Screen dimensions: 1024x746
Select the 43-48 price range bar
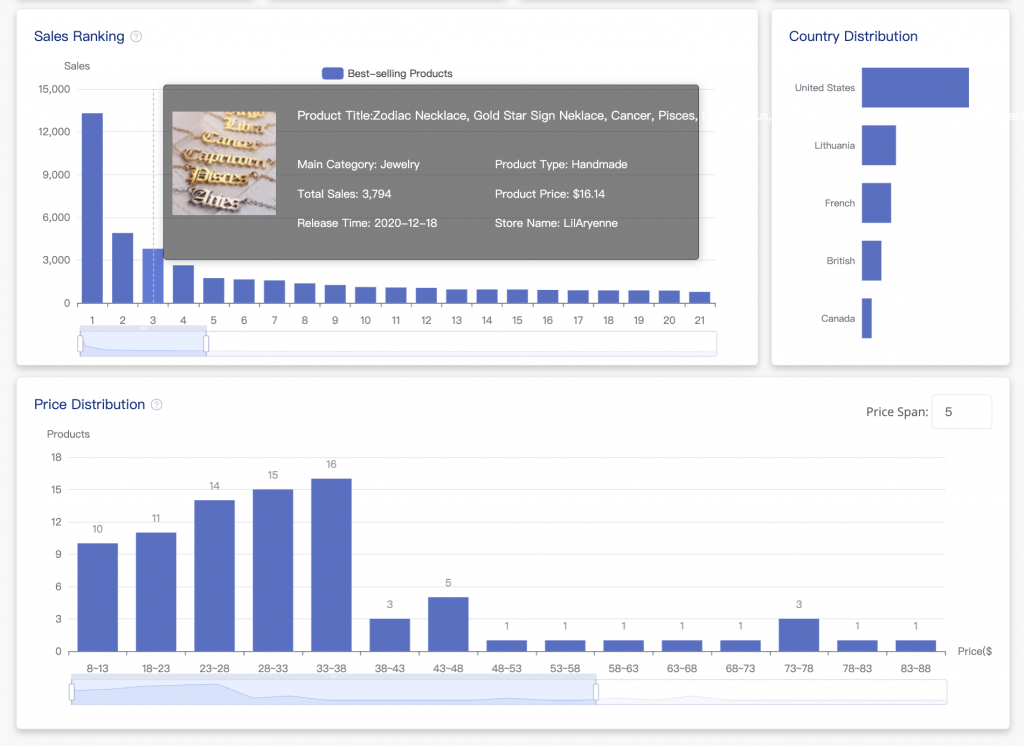click(448, 624)
